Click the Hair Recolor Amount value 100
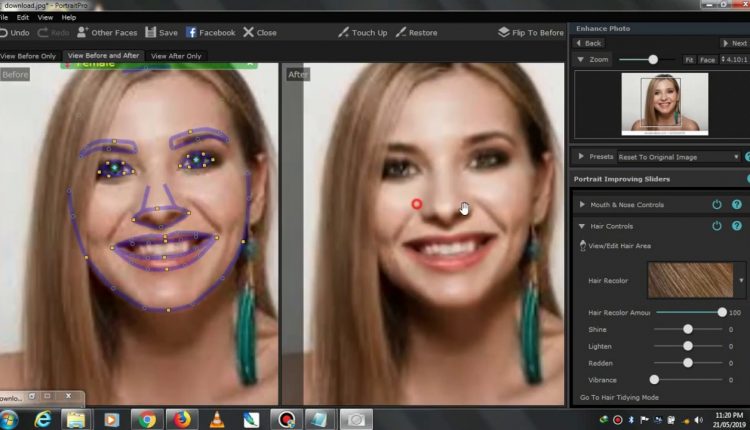This screenshot has height=430, width=750. tap(735, 312)
